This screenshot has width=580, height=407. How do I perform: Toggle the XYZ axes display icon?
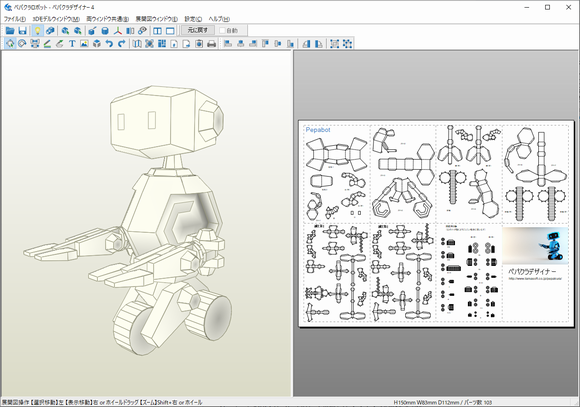point(118,31)
